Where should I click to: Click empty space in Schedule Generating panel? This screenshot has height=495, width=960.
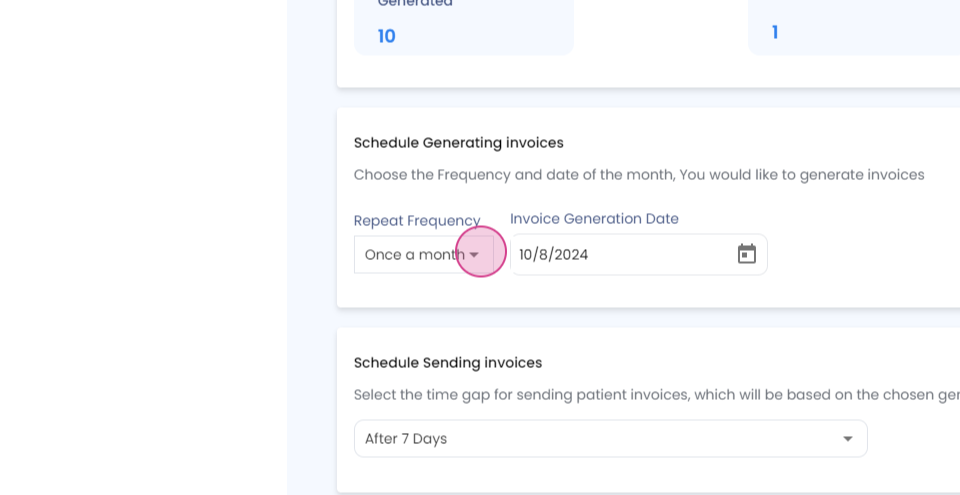(860, 260)
